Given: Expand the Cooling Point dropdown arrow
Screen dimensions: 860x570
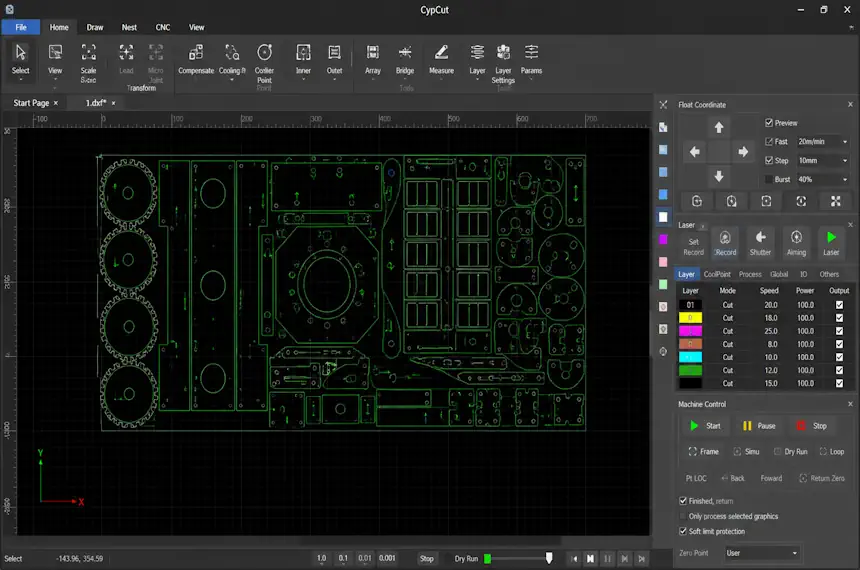Looking at the screenshot, I should tap(232, 80).
